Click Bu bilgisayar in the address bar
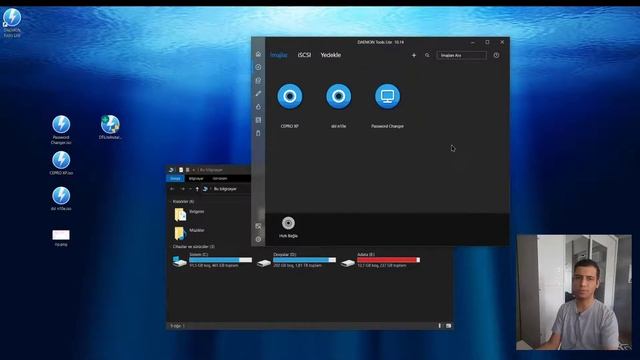 225,189
